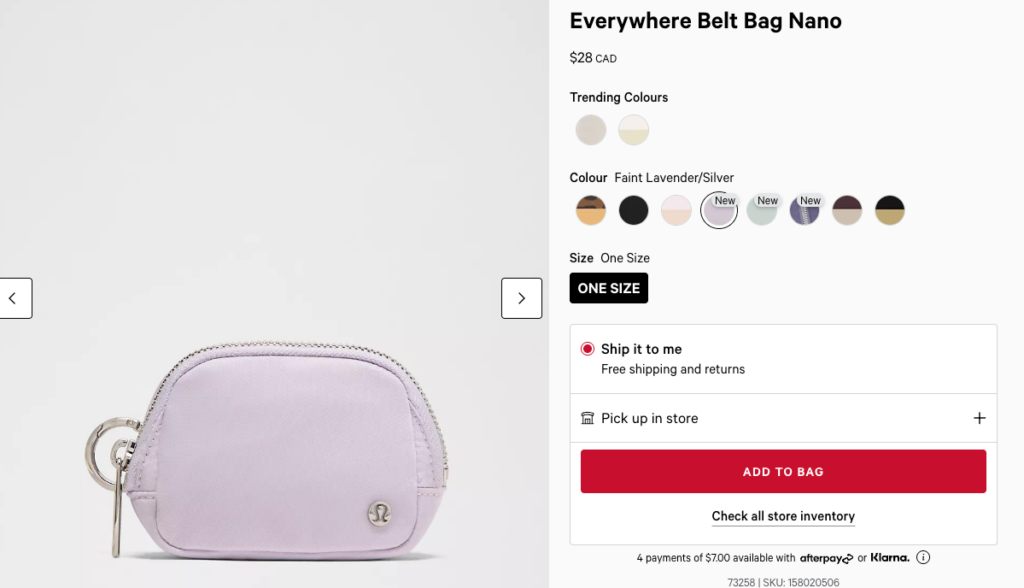Viewport: 1024px width, 588px height.
Task: Select the new purple zipper colour swatch
Action: click(x=804, y=210)
